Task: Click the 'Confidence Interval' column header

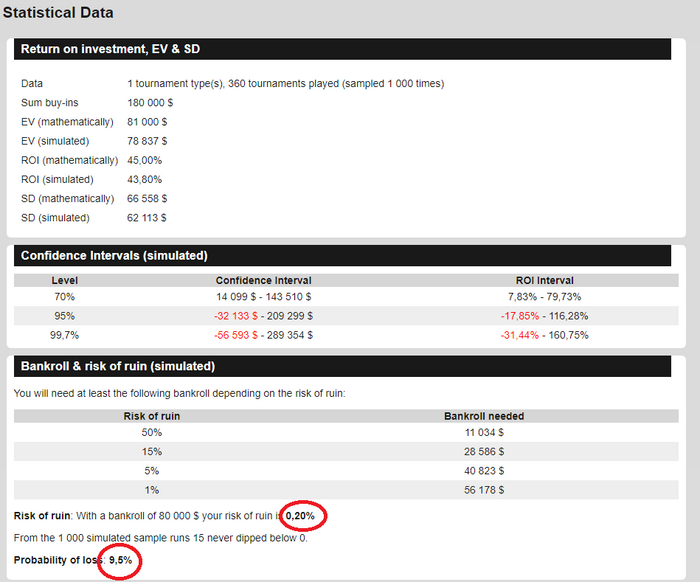Action: click(x=263, y=281)
